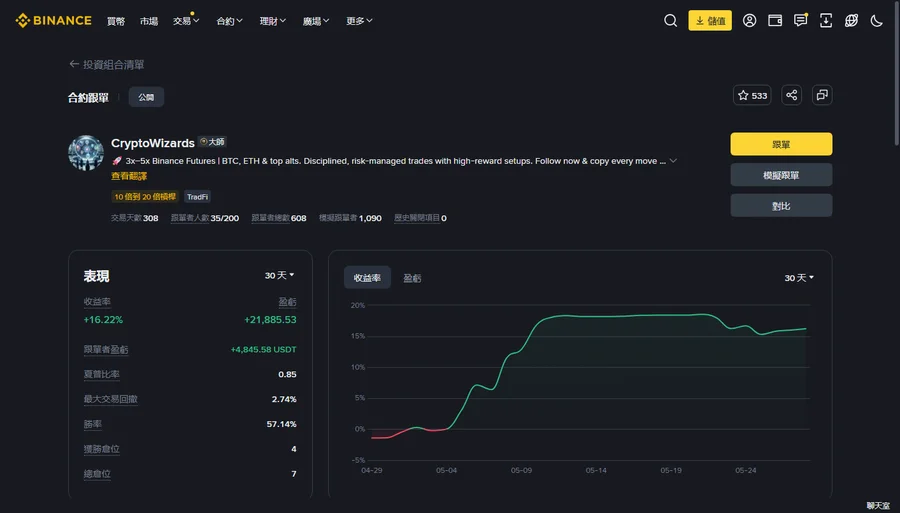Open the chart 30 天 range dropdown
Screen dimensions: 900x513
click(799, 278)
